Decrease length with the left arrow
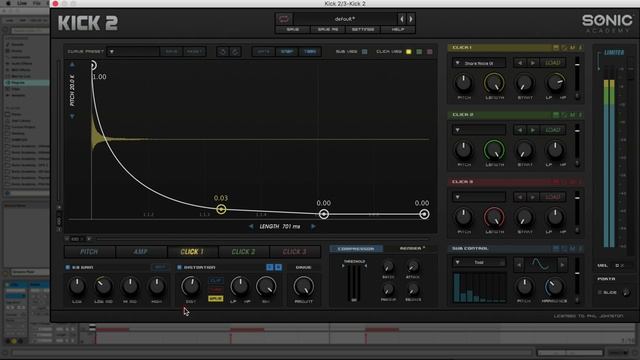Screen dimensions: 640x360 tap(251, 226)
